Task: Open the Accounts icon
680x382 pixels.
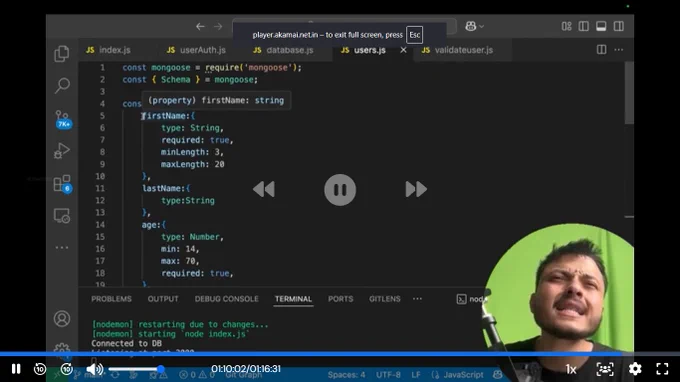Action: [x=62, y=319]
